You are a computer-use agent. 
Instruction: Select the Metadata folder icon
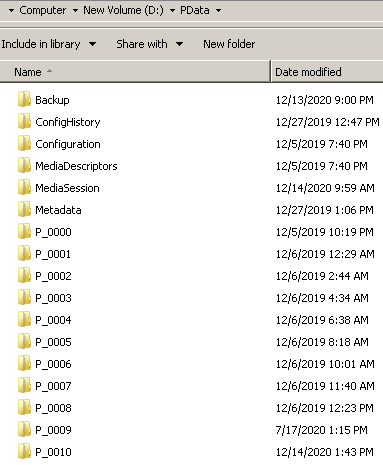24,209
